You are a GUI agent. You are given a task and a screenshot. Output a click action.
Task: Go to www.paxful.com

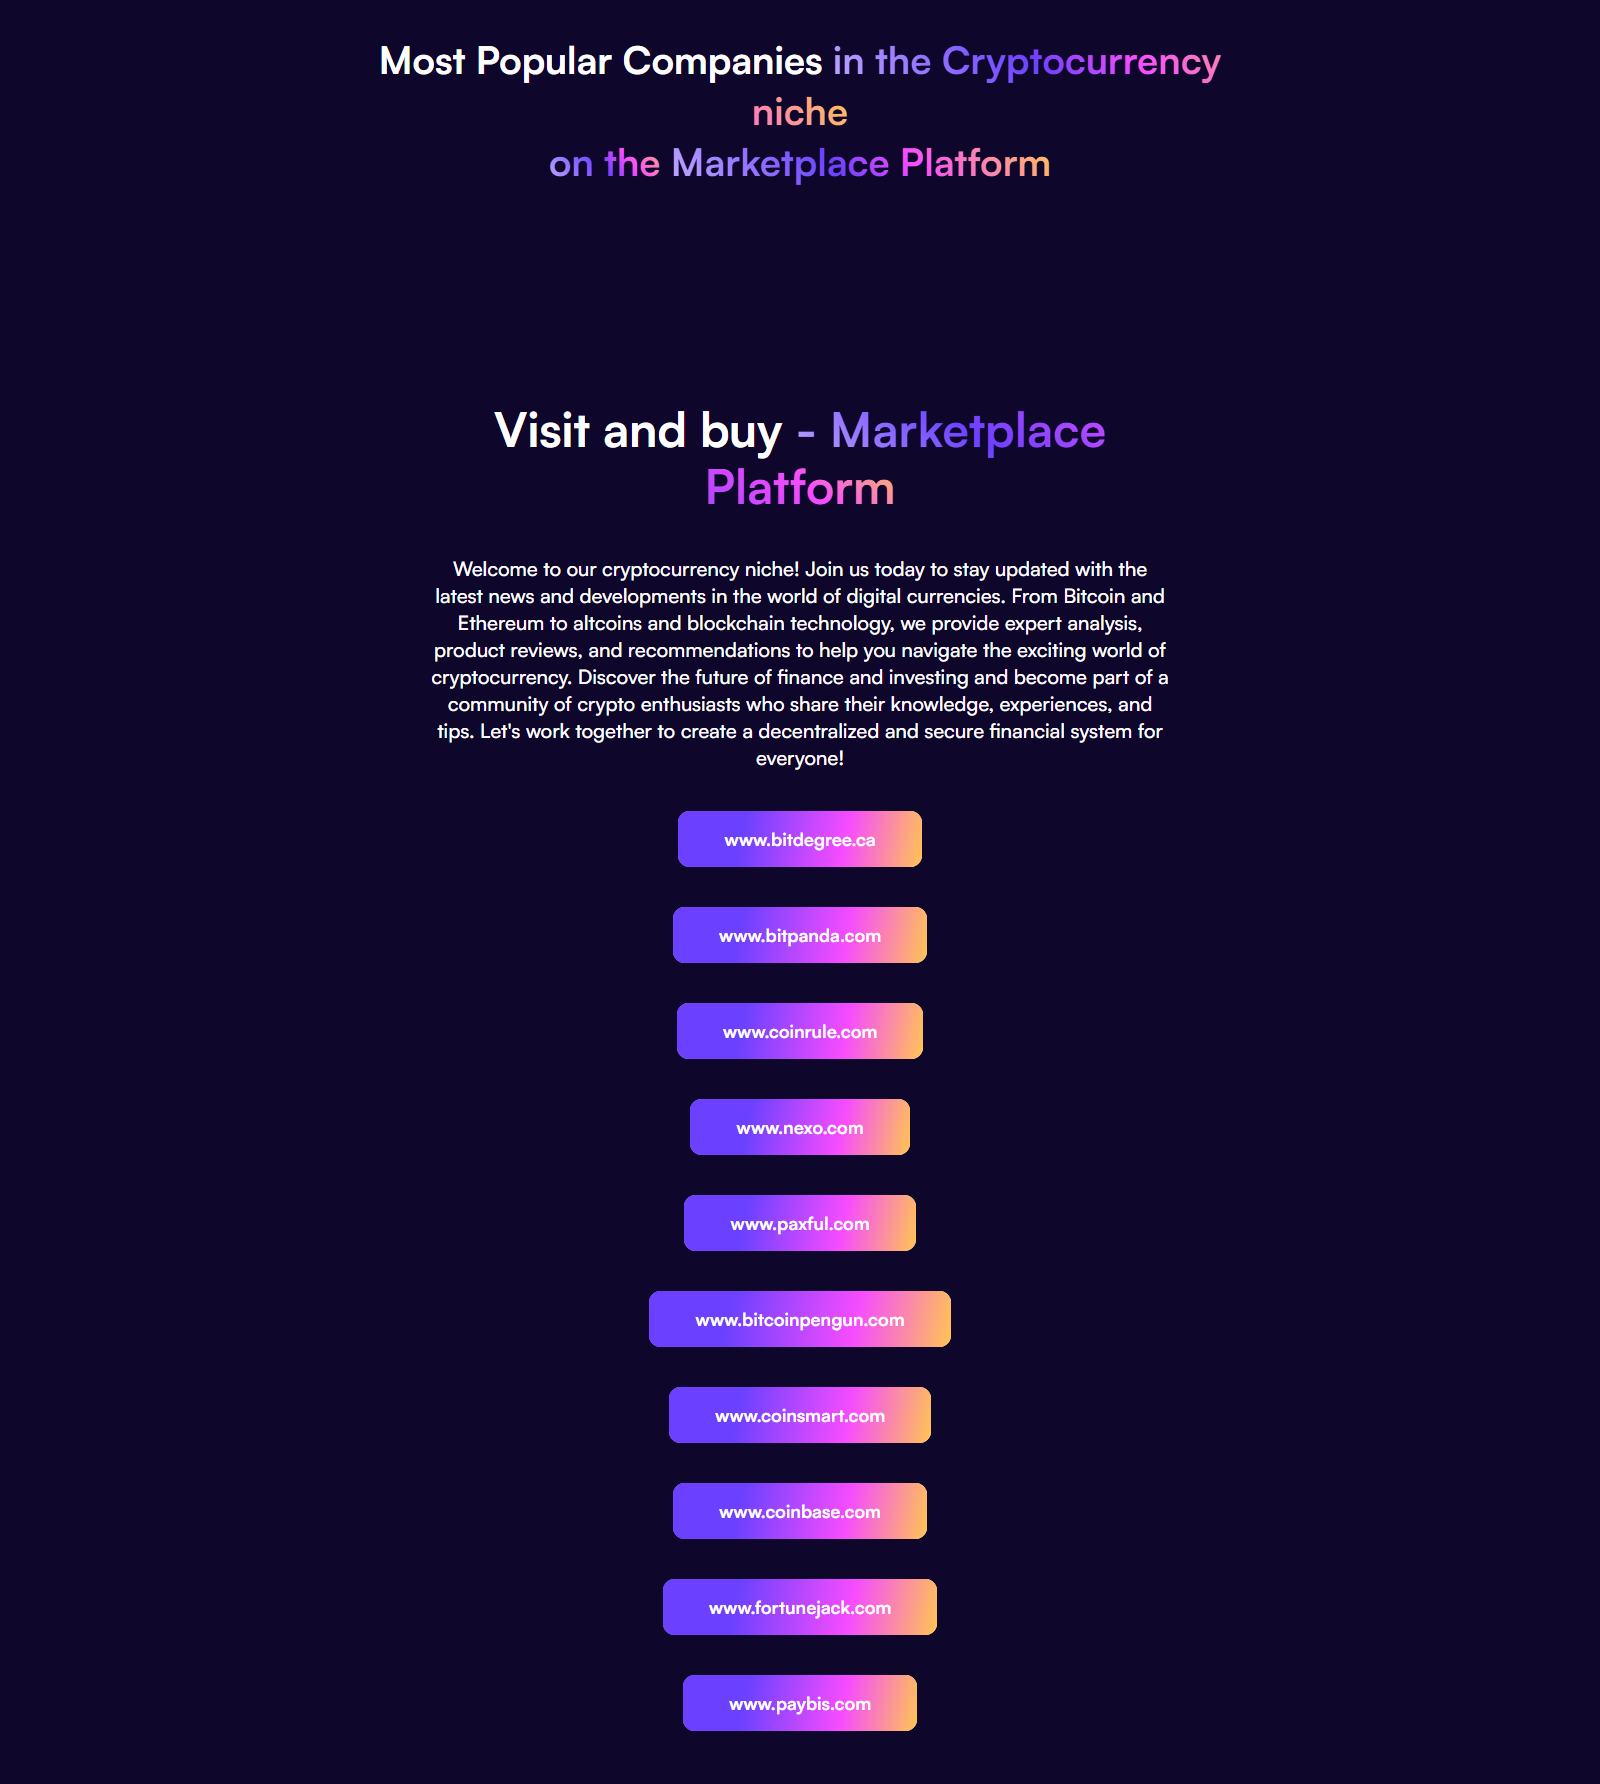pyautogui.click(x=800, y=1223)
